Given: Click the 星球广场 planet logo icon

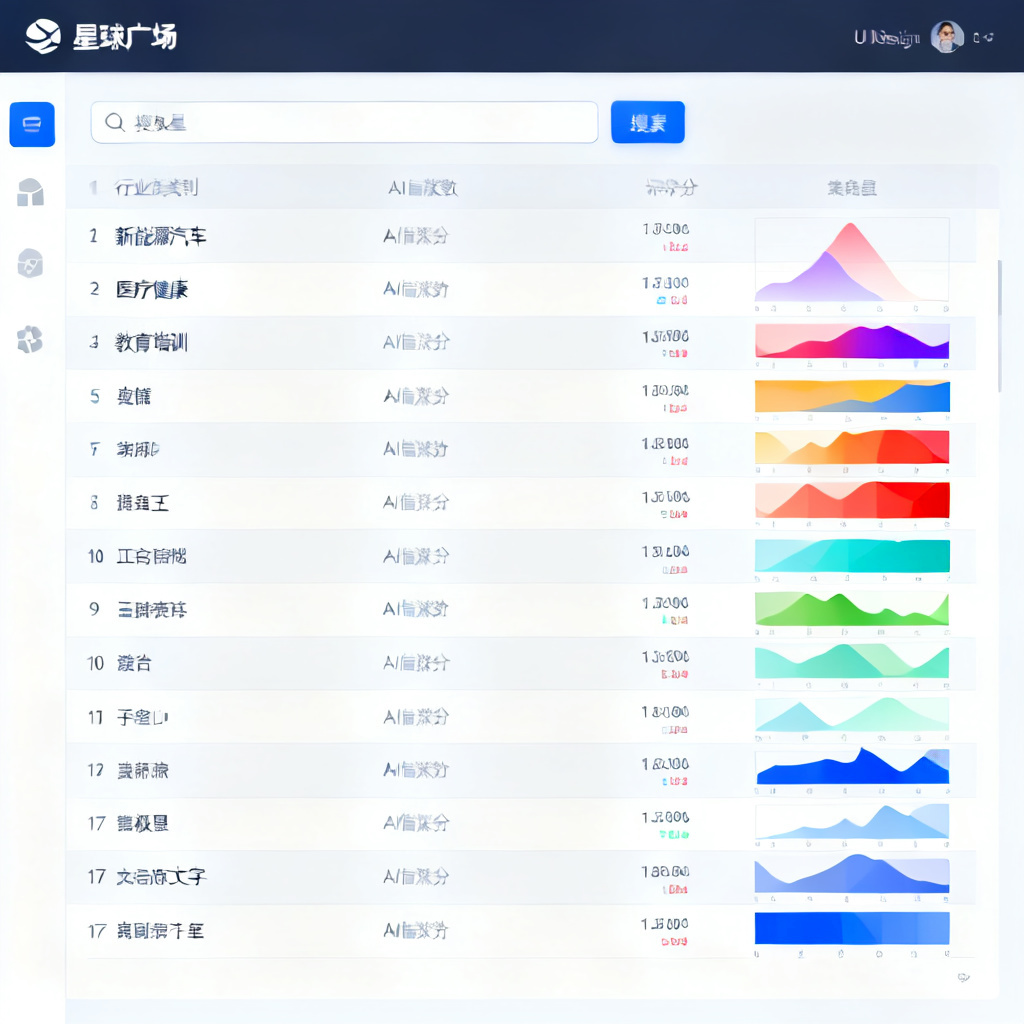Looking at the screenshot, I should (x=43, y=37).
